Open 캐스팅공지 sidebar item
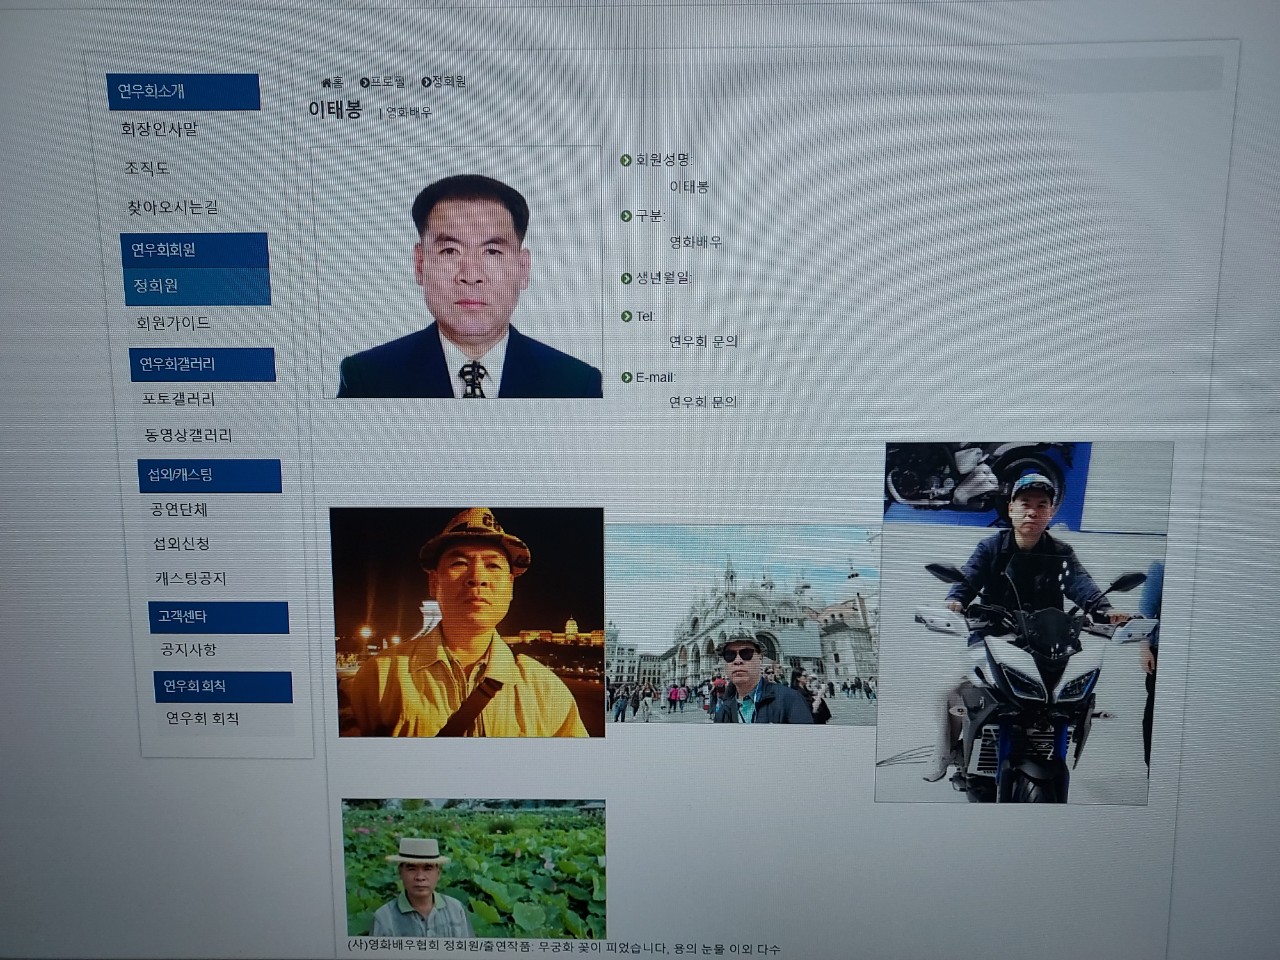The height and width of the screenshot is (960, 1280). pos(191,578)
